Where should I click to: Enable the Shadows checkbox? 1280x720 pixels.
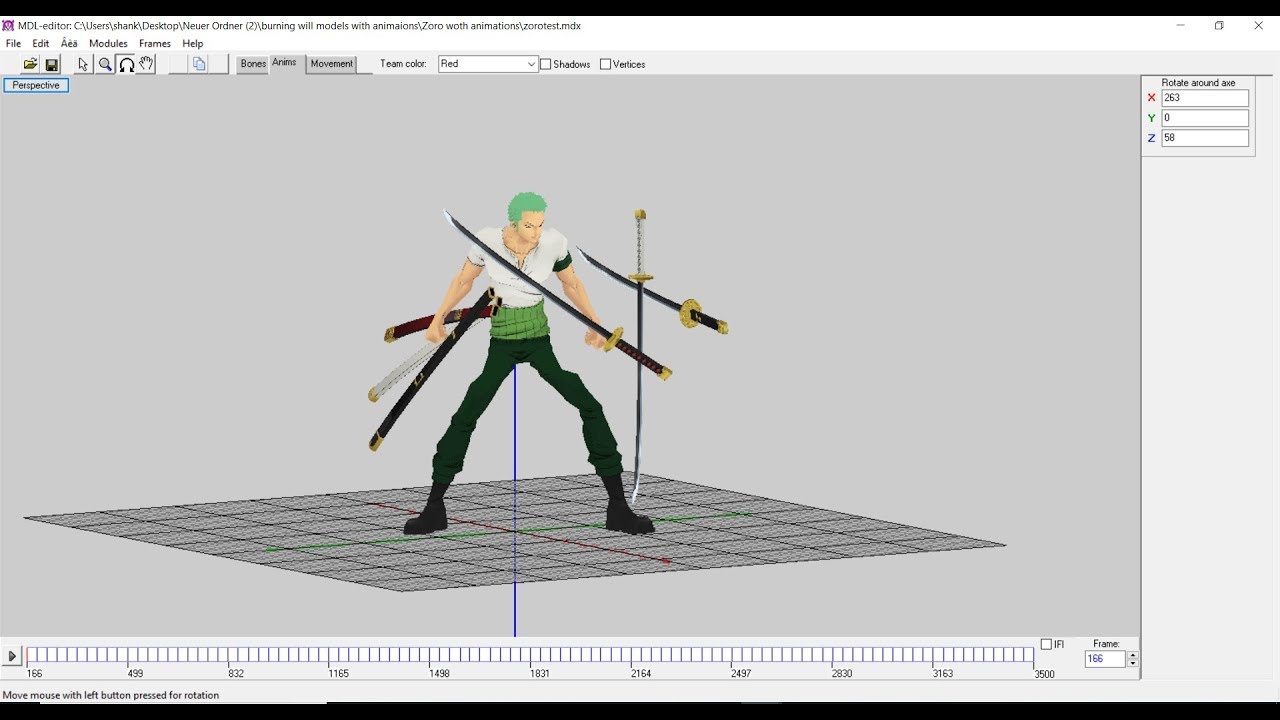(x=546, y=64)
